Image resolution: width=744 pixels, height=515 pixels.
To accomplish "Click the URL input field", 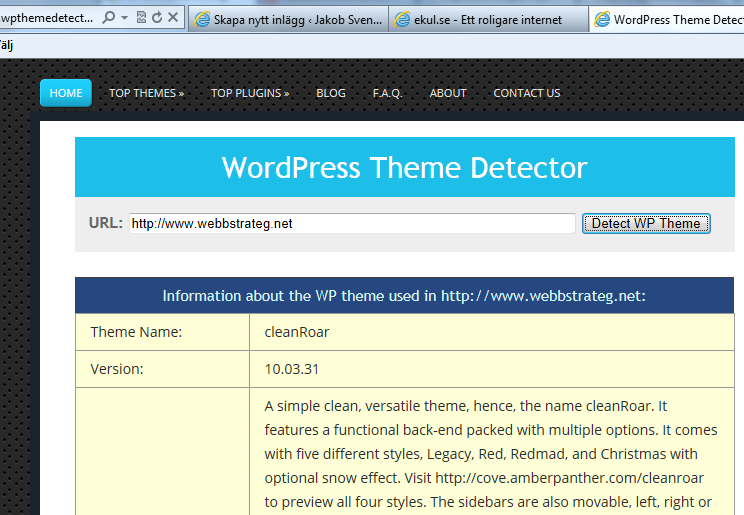I will 353,224.
